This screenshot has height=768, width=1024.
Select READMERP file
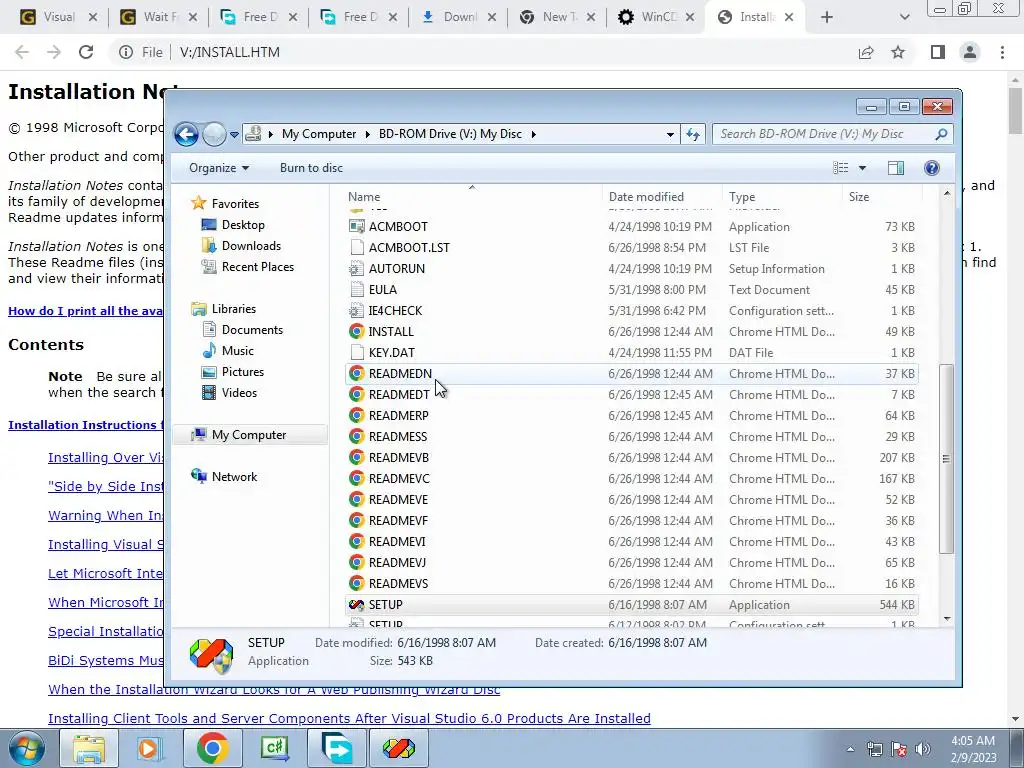[632, 415]
